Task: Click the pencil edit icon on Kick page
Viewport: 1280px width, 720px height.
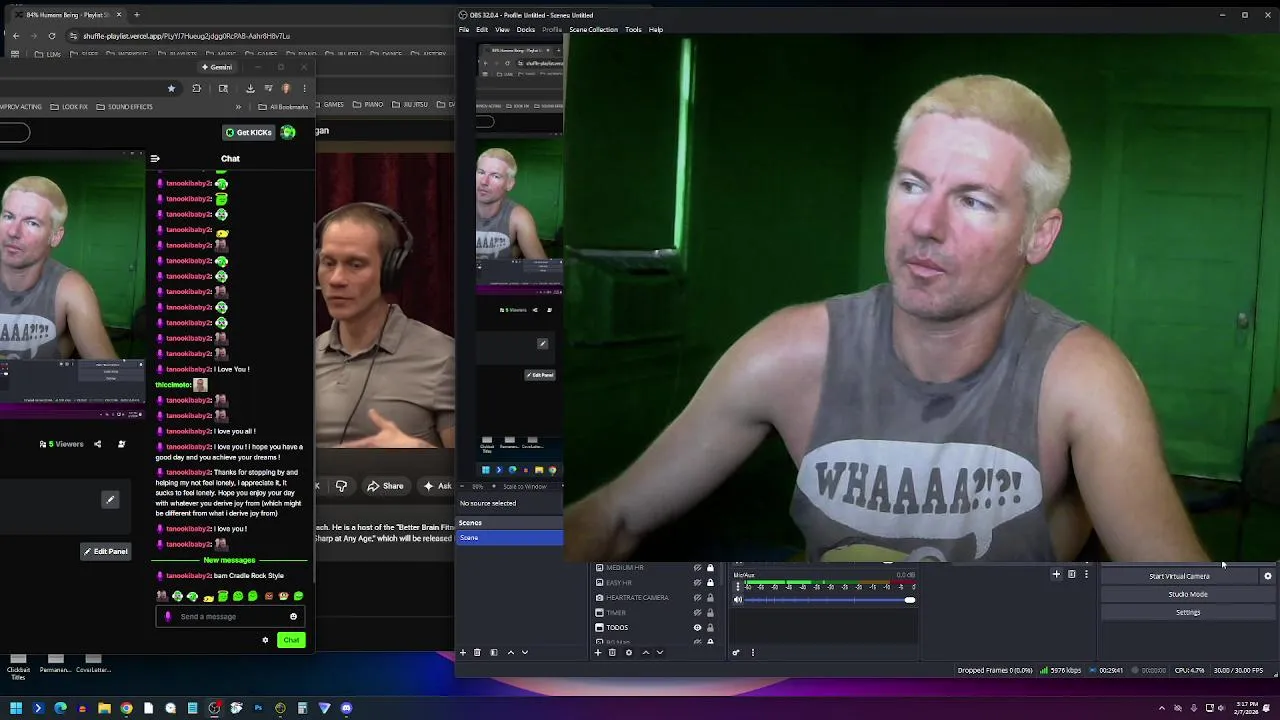Action: click(110, 499)
